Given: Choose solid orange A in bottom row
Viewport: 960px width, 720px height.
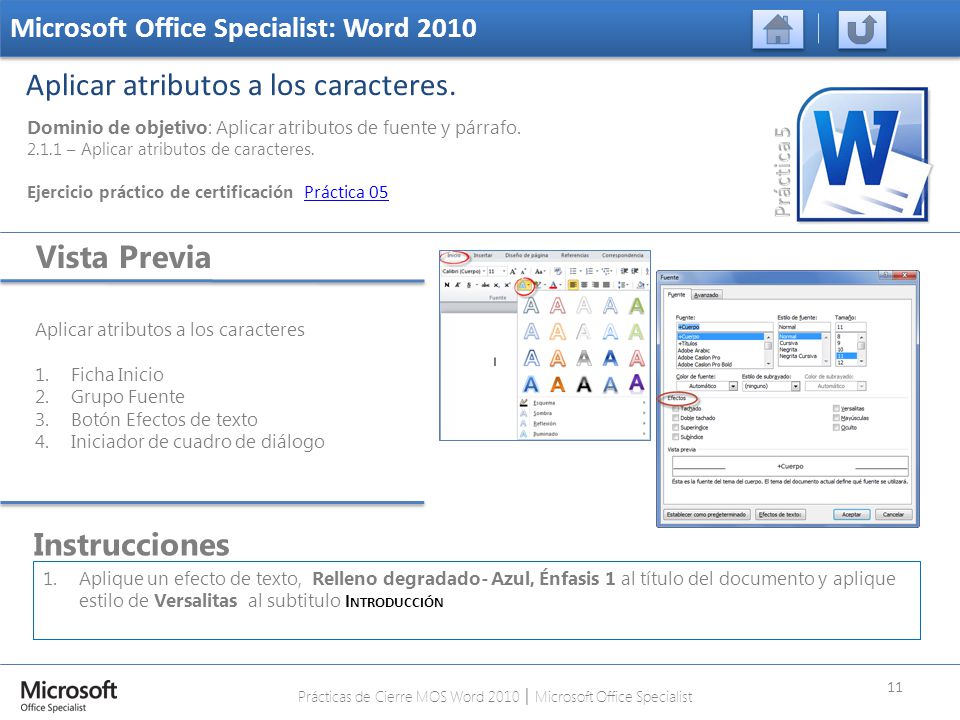Looking at the screenshot, I should click(557, 384).
